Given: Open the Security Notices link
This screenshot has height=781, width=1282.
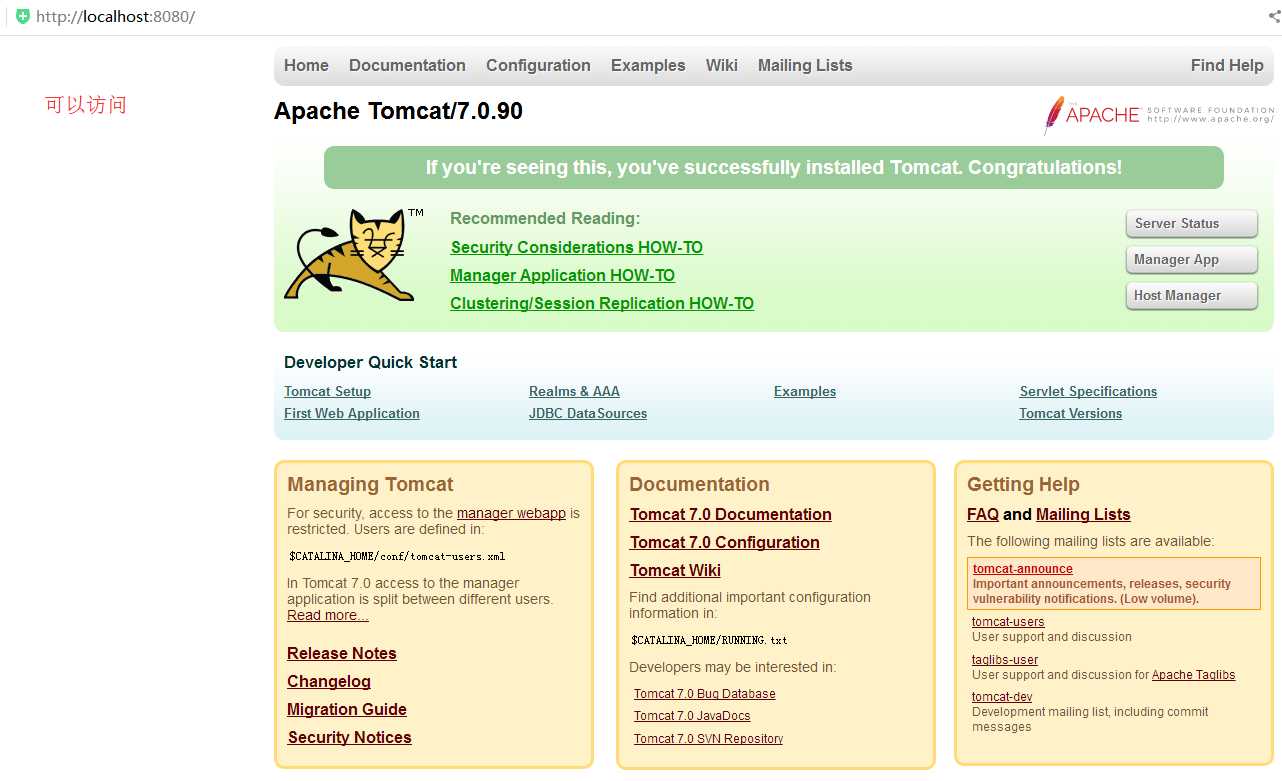Looking at the screenshot, I should 350,738.
